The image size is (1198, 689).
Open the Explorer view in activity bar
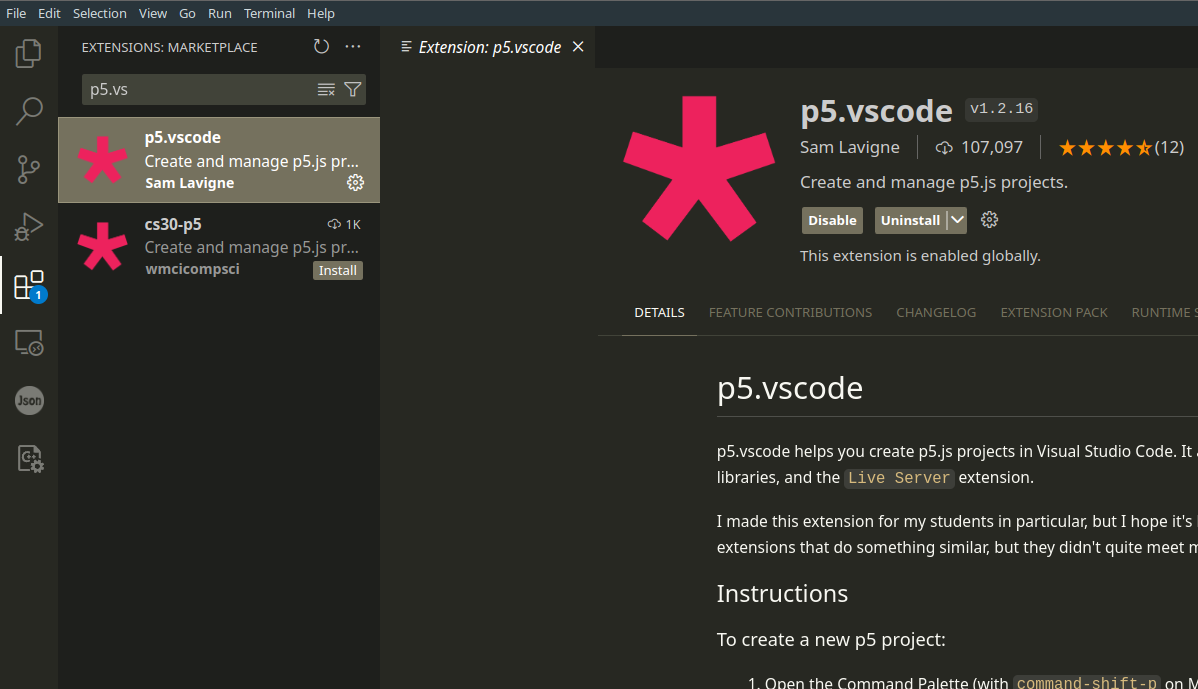29,53
